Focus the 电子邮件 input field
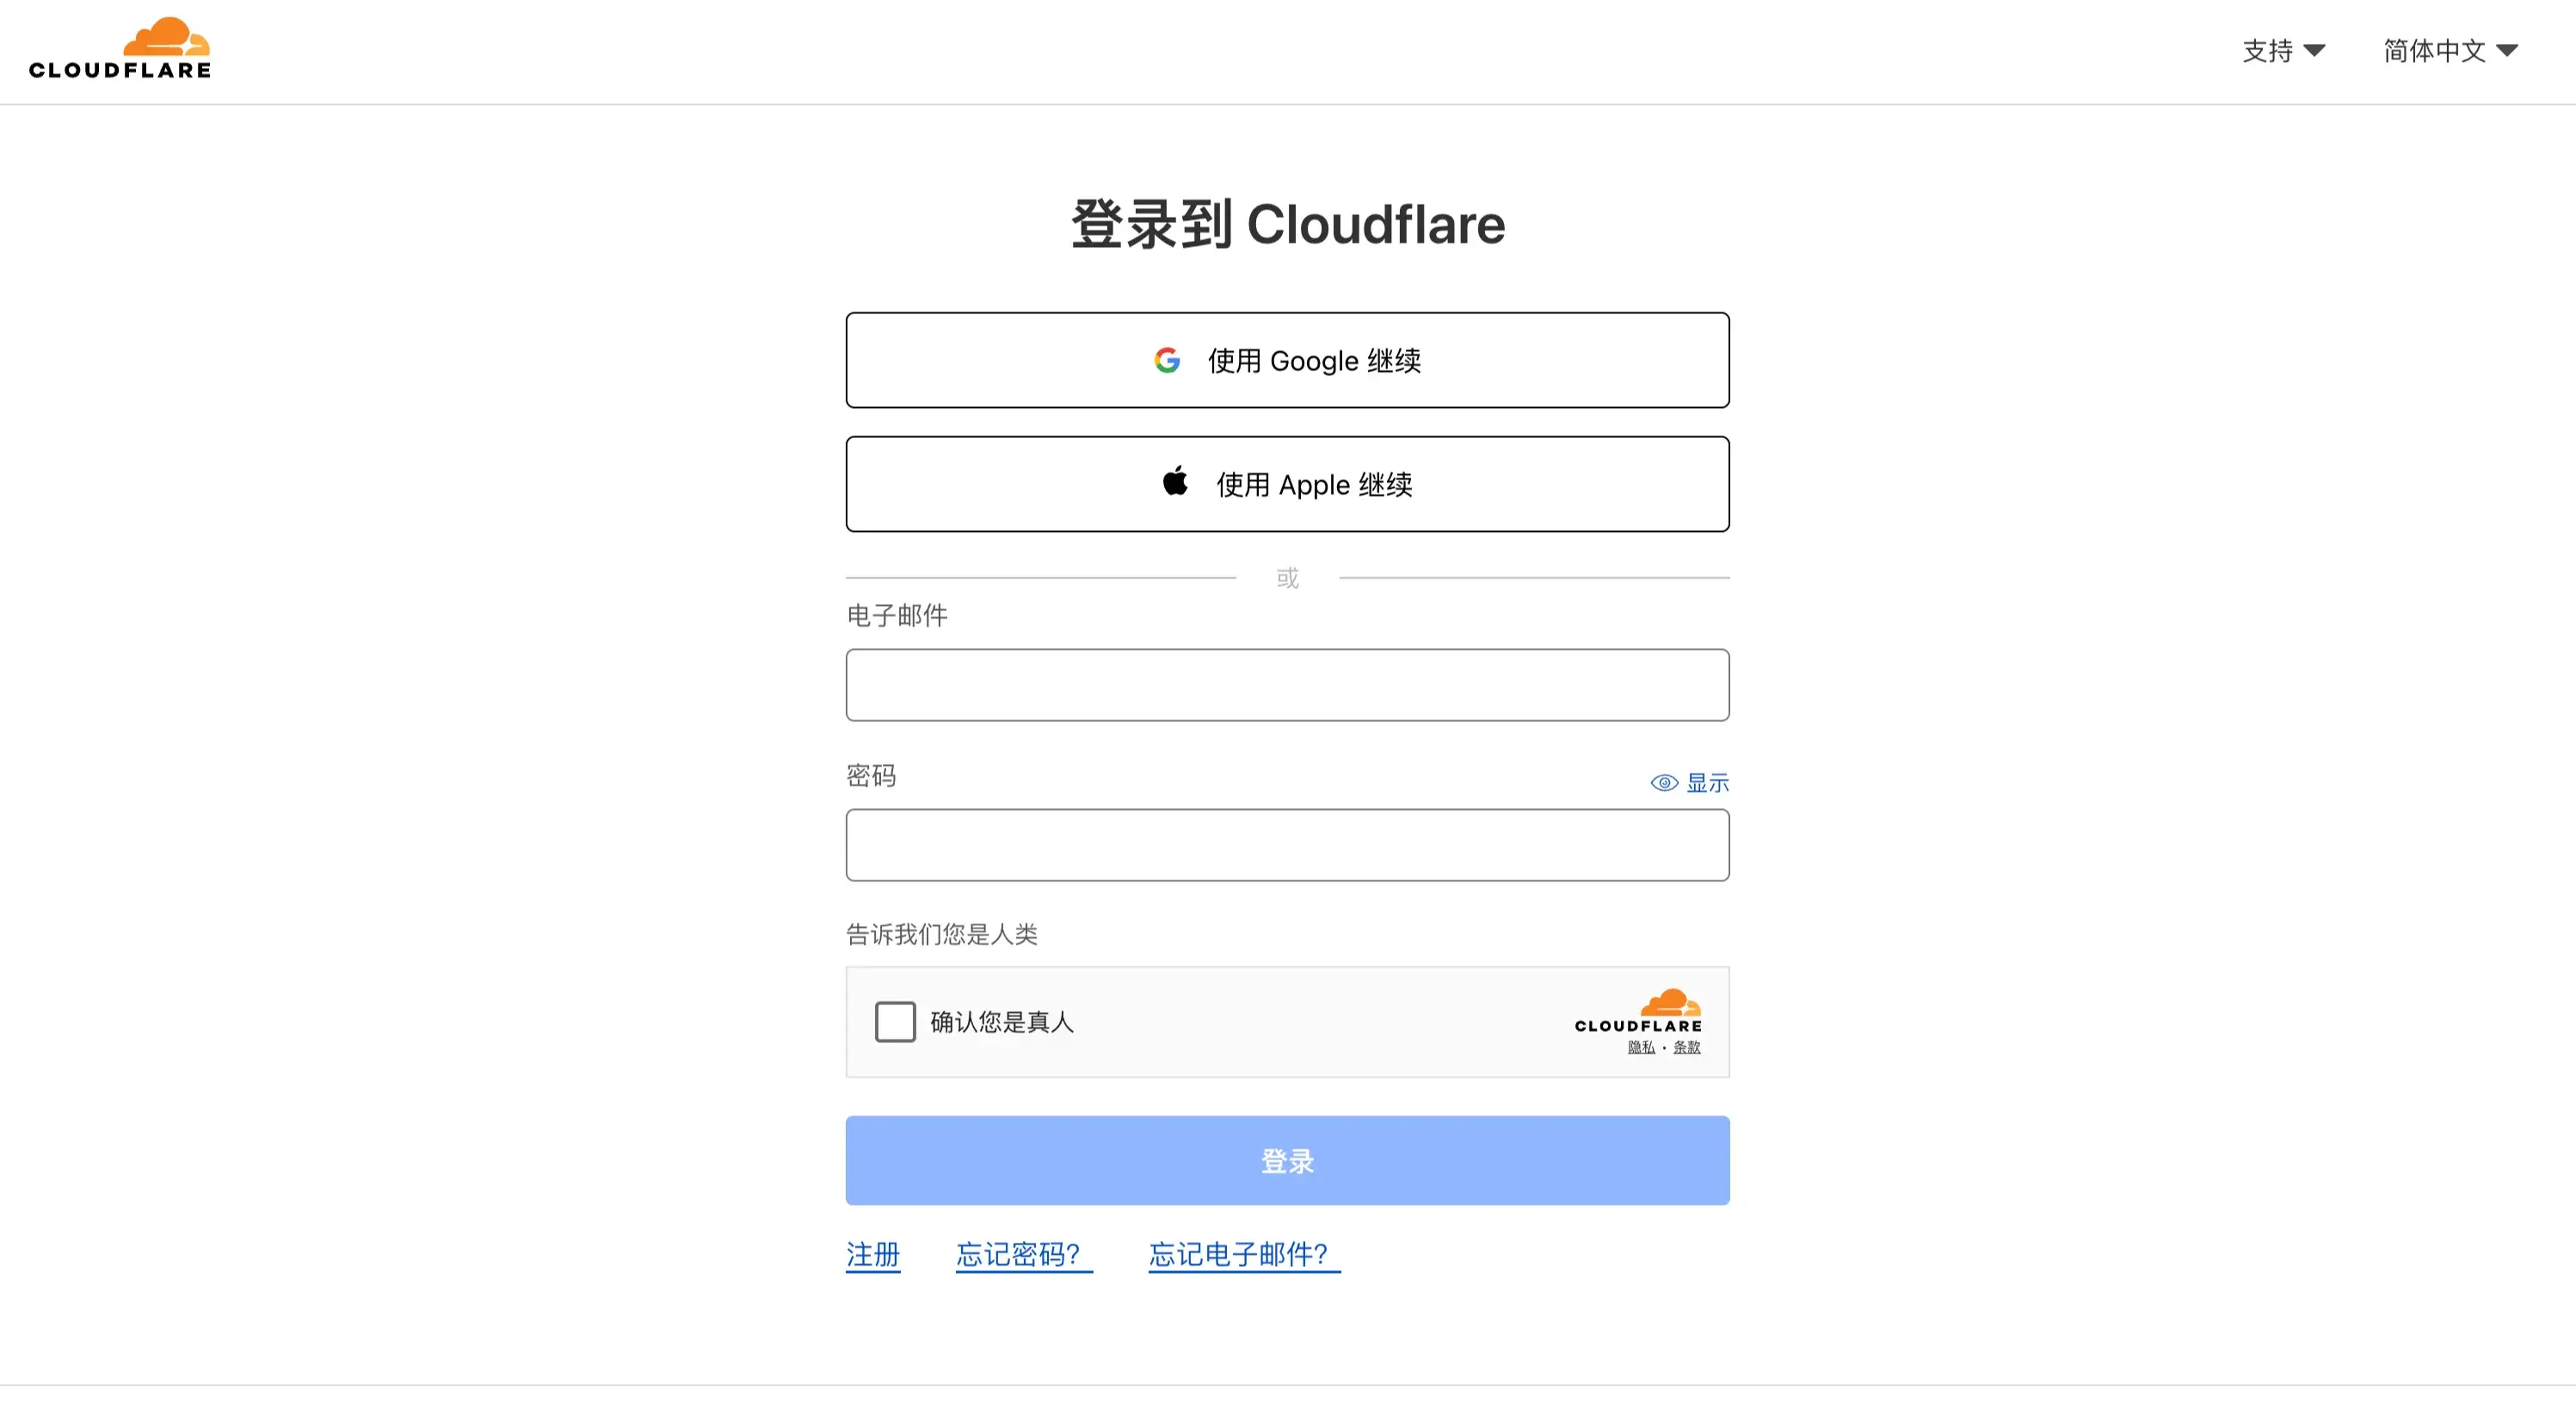Viewport: 2576px width, 1408px height. tap(1287, 685)
